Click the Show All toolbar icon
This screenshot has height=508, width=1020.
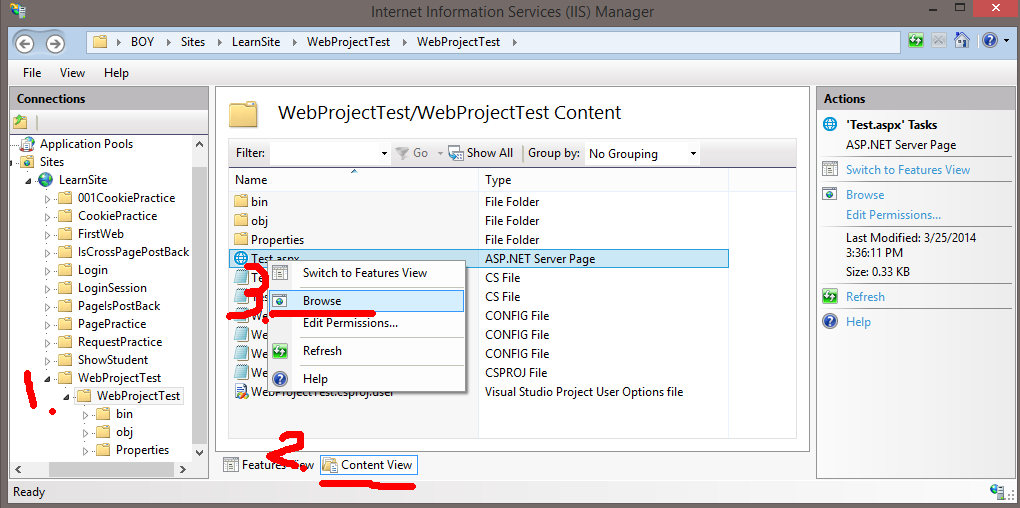click(456, 154)
